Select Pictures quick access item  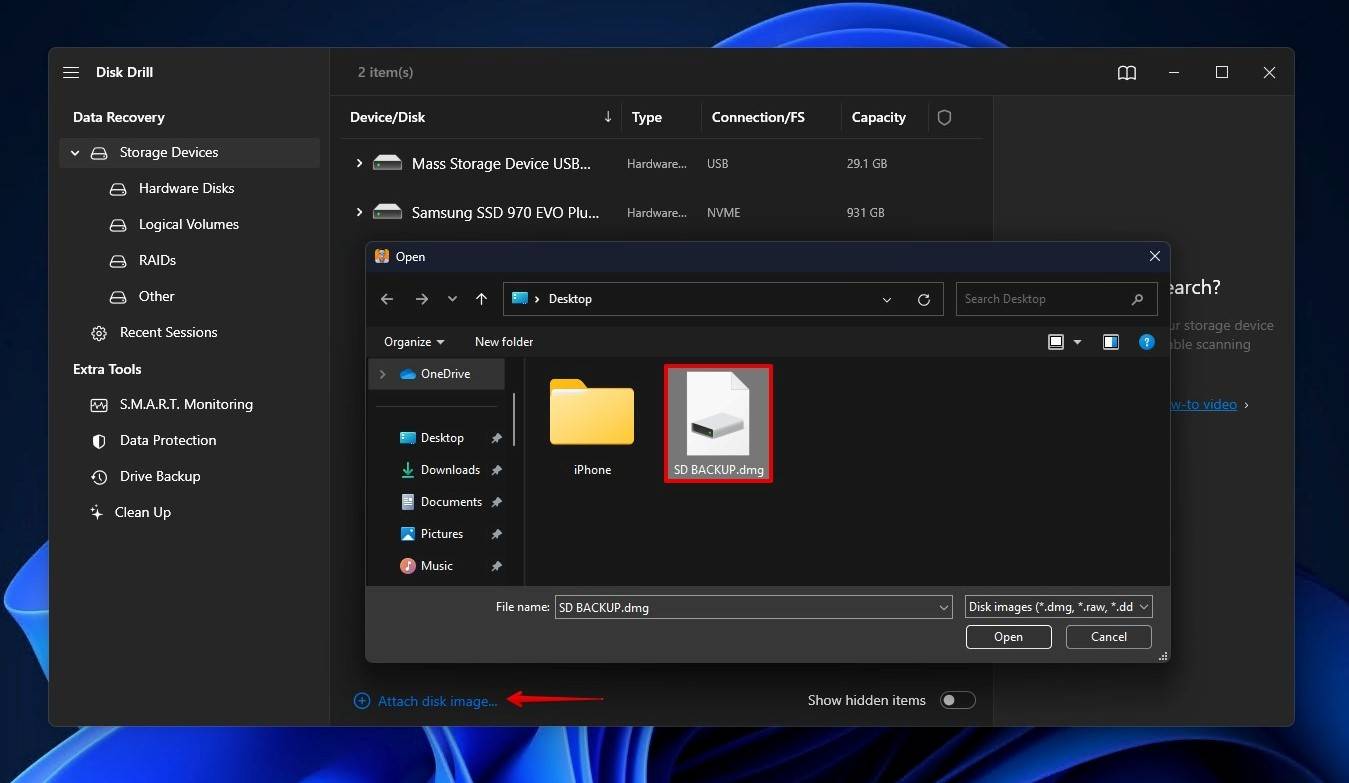(442, 534)
